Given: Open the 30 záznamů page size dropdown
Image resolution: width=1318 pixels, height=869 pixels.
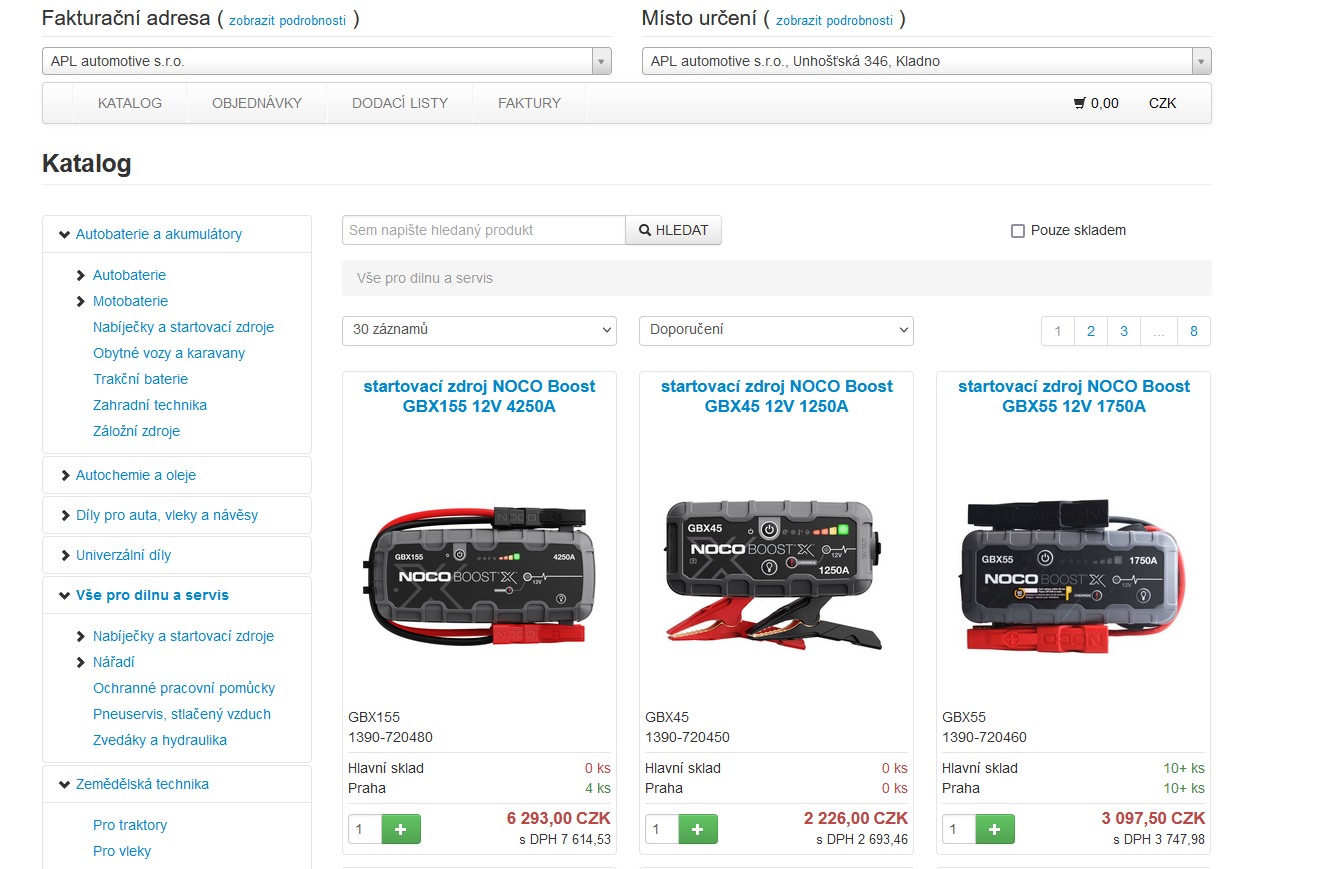Looking at the screenshot, I should pyautogui.click(x=479, y=329).
